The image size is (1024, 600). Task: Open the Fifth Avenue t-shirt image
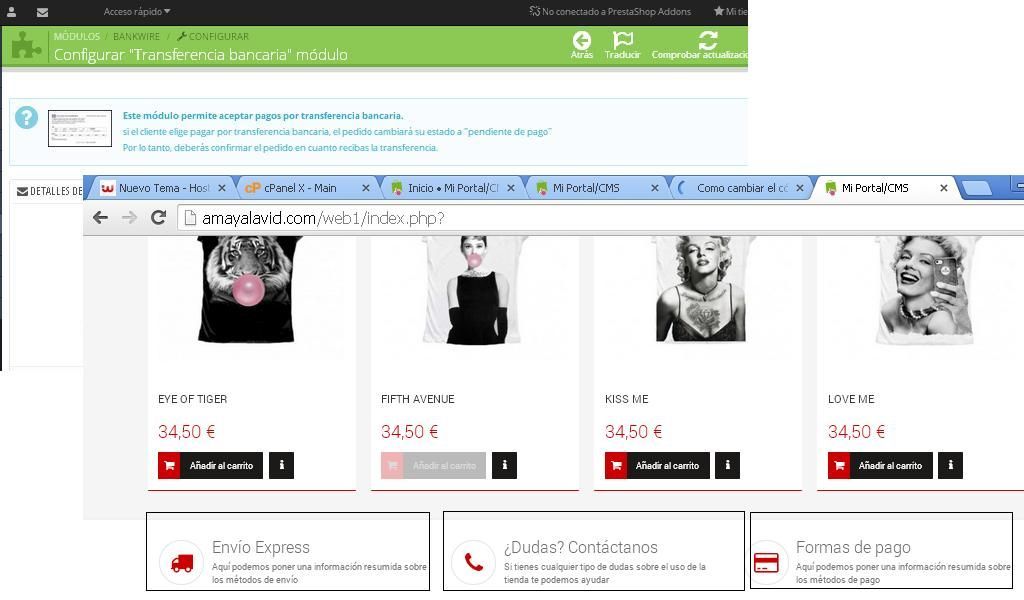coord(475,291)
